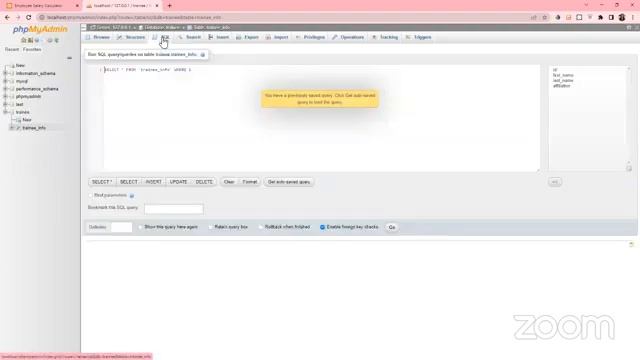The width and height of the screenshot is (640, 360).
Task: Open the Import tab
Action: [x=277, y=37]
